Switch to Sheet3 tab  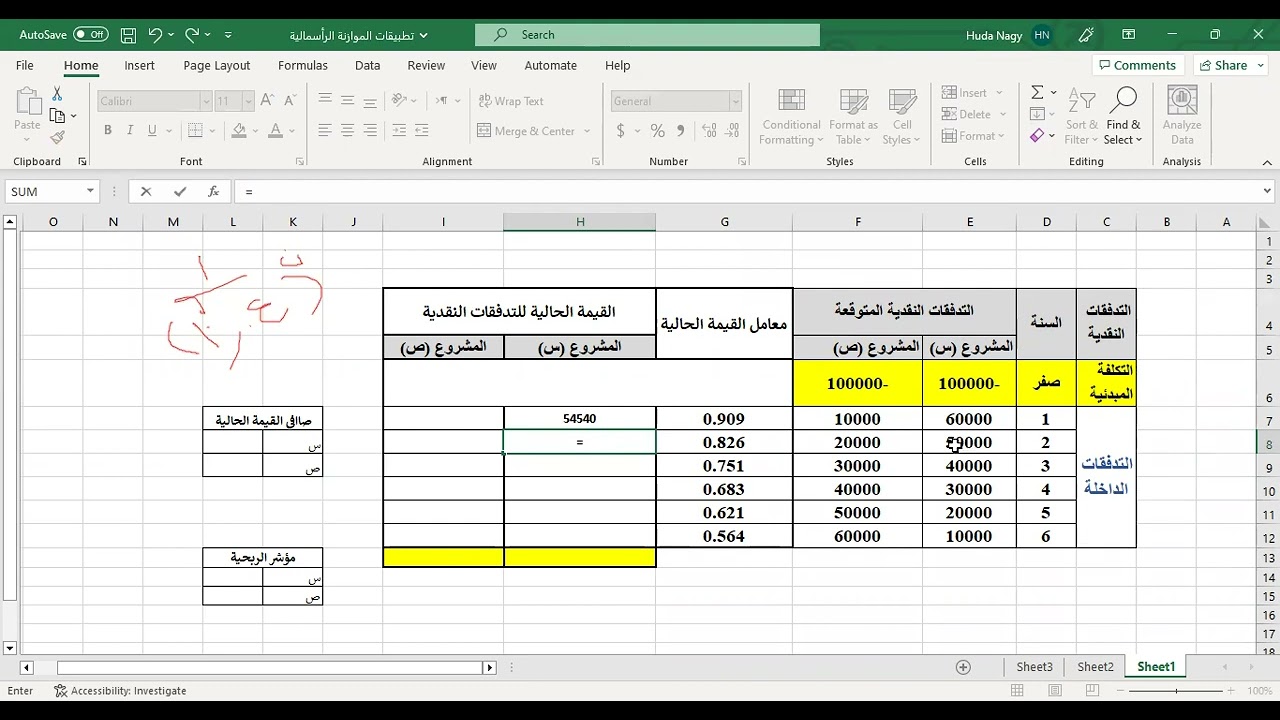pos(1034,667)
